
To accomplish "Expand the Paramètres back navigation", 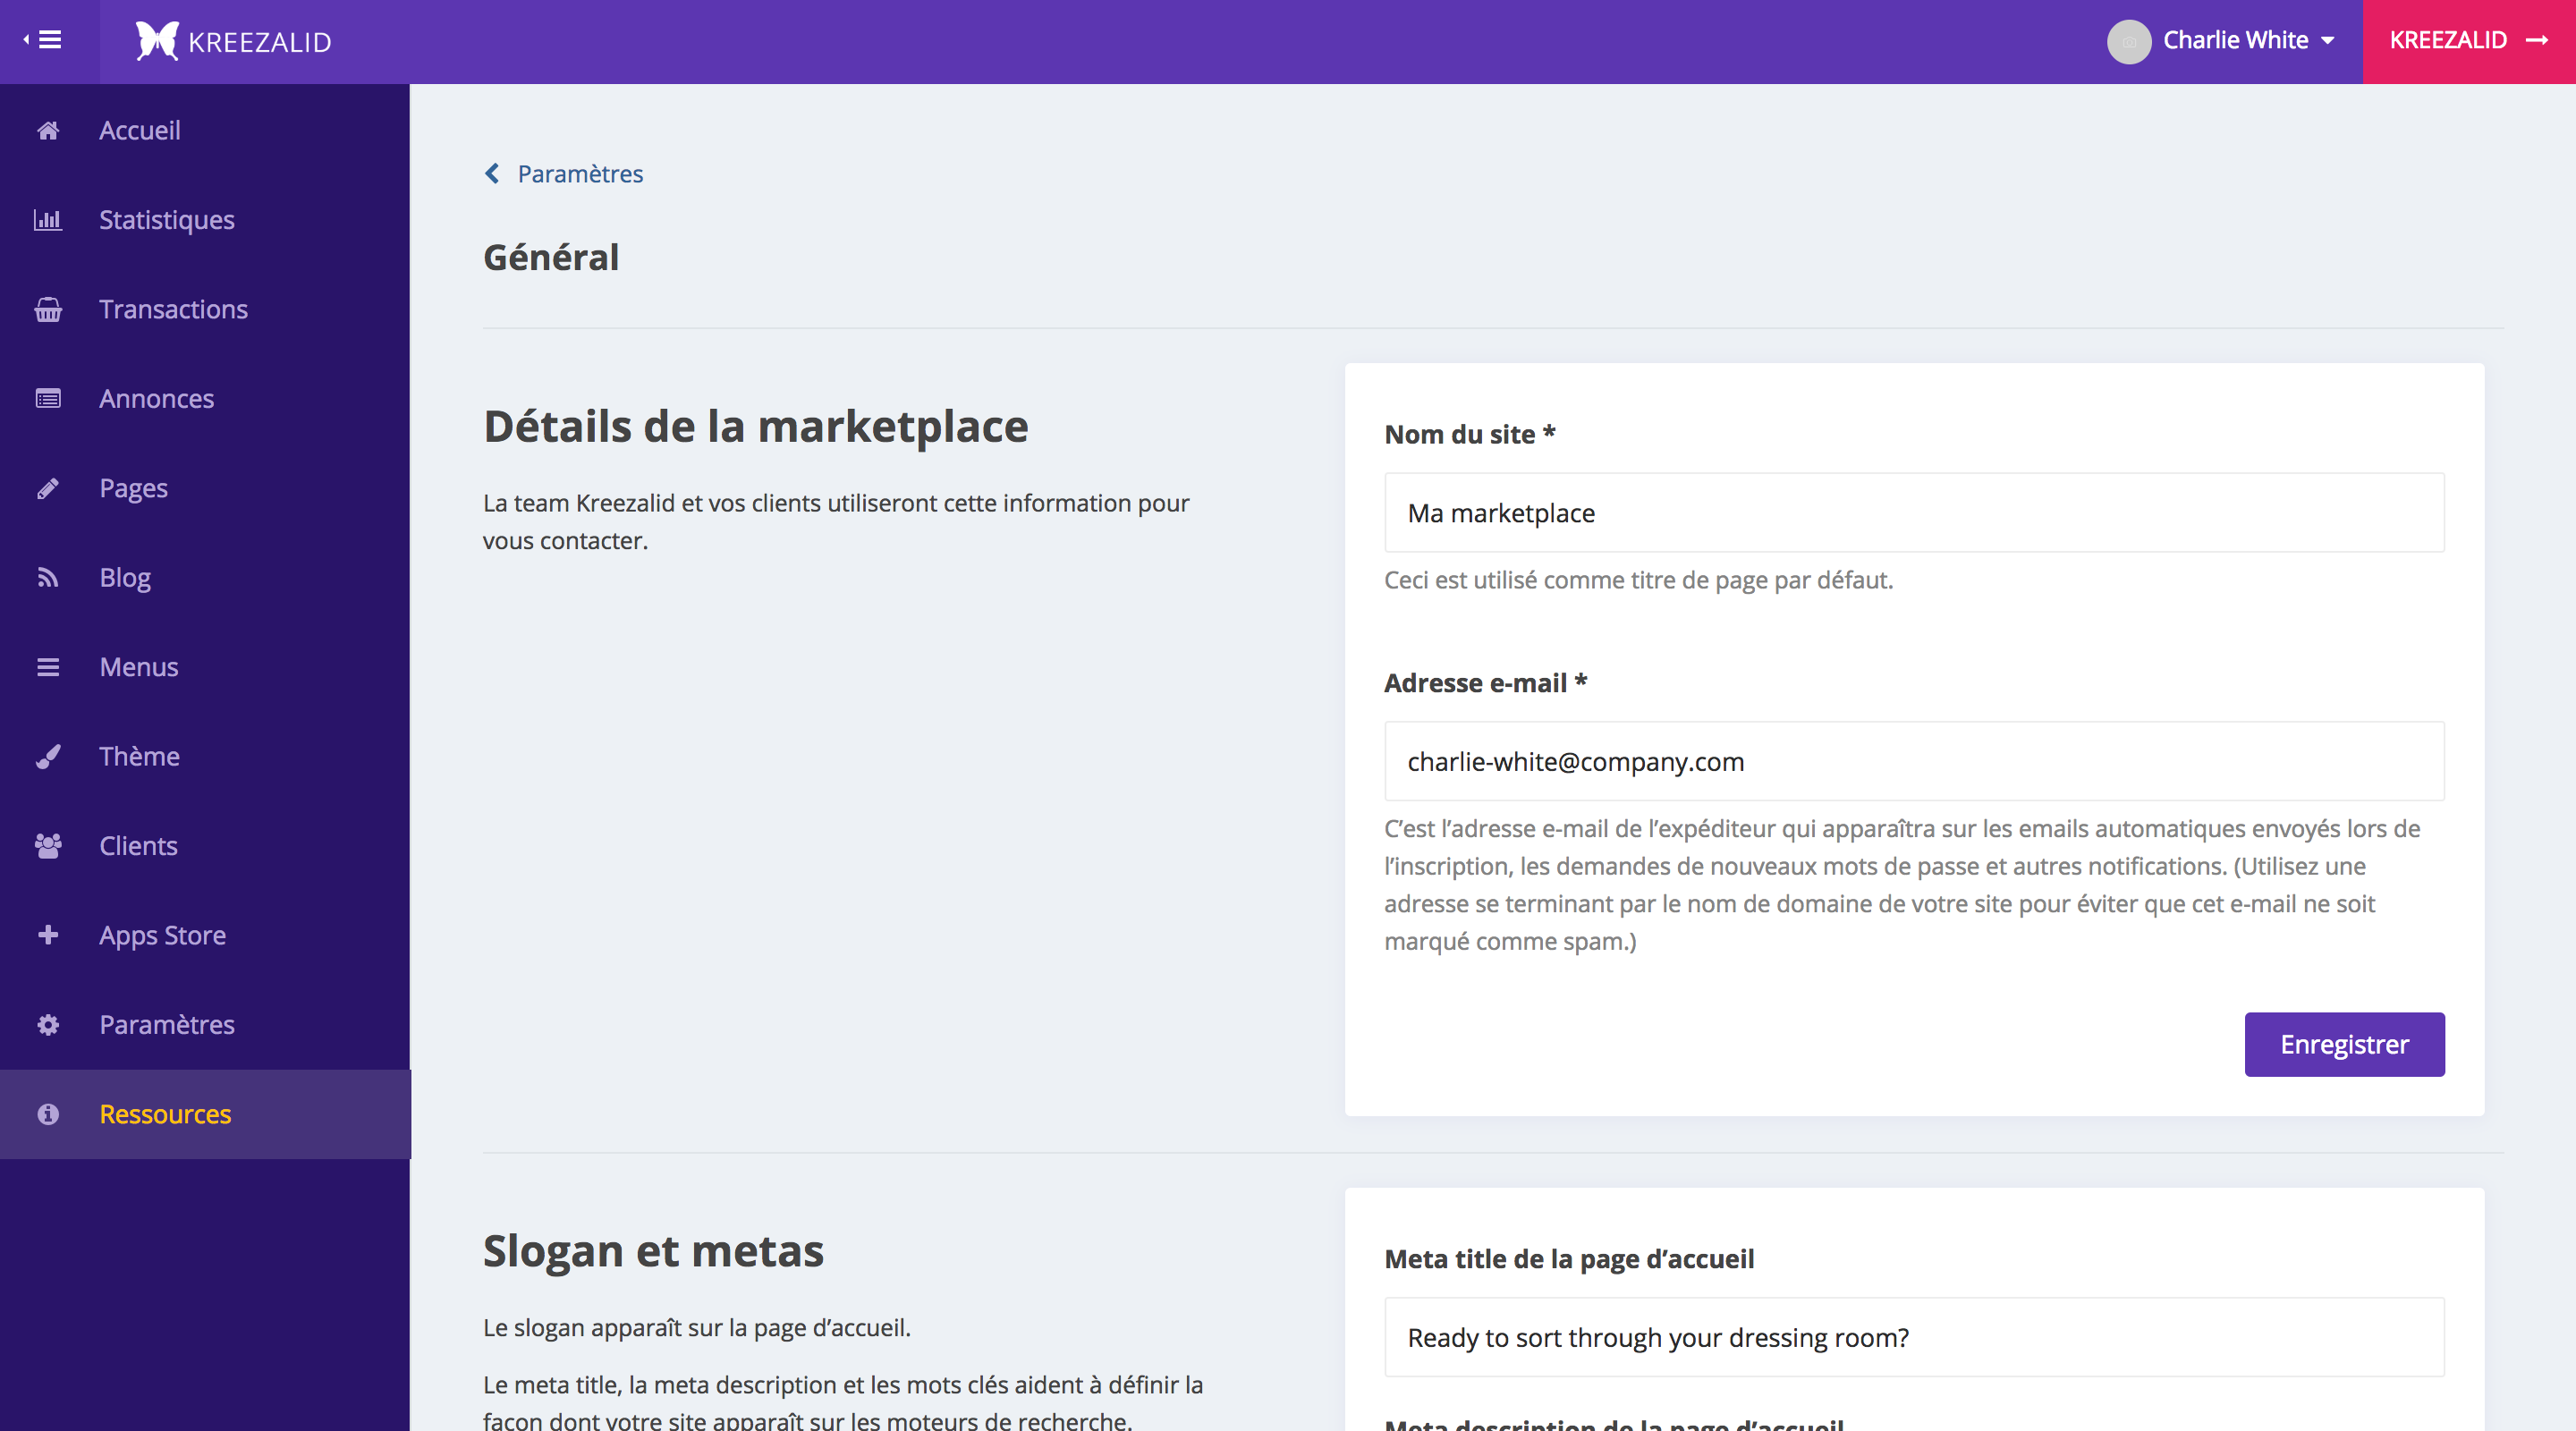I will tap(563, 173).
